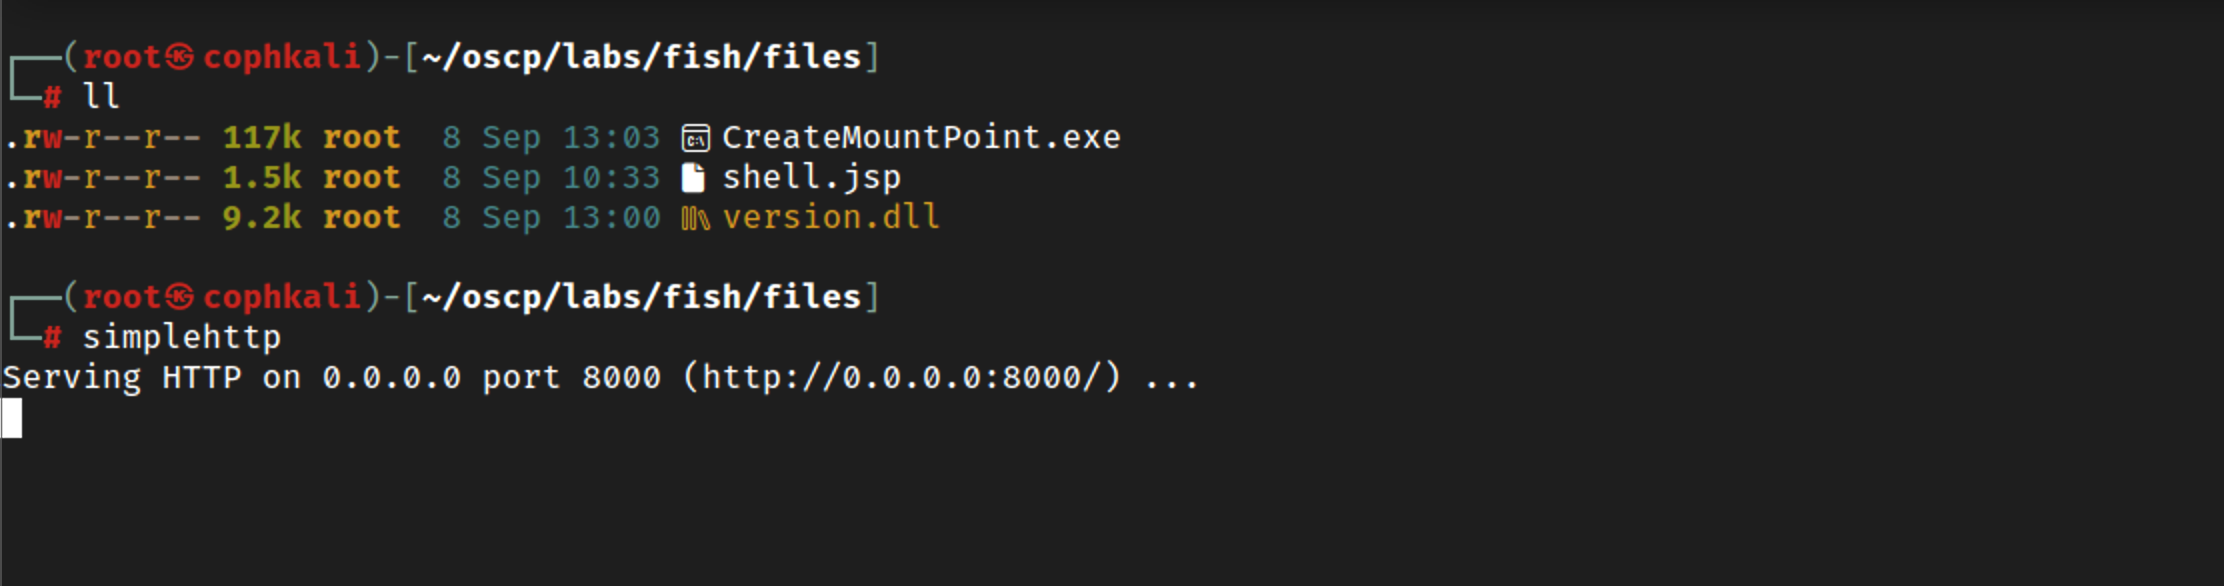
Task: Click the white block cursor
Action: (12, 418)
